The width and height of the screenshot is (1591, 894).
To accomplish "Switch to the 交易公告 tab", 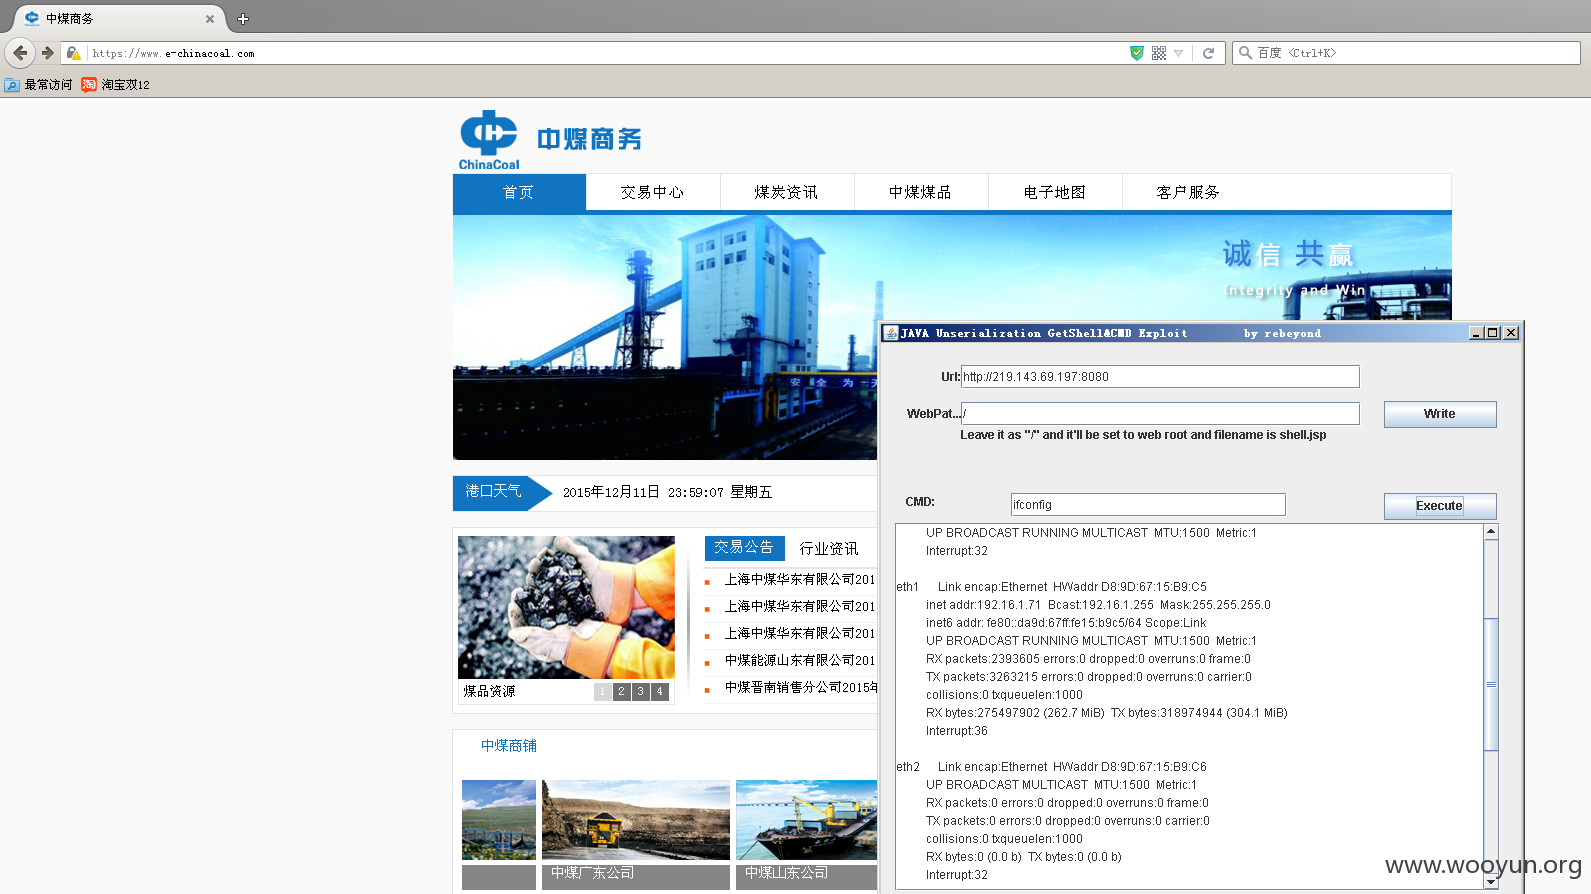I will (x=744, y=548).
